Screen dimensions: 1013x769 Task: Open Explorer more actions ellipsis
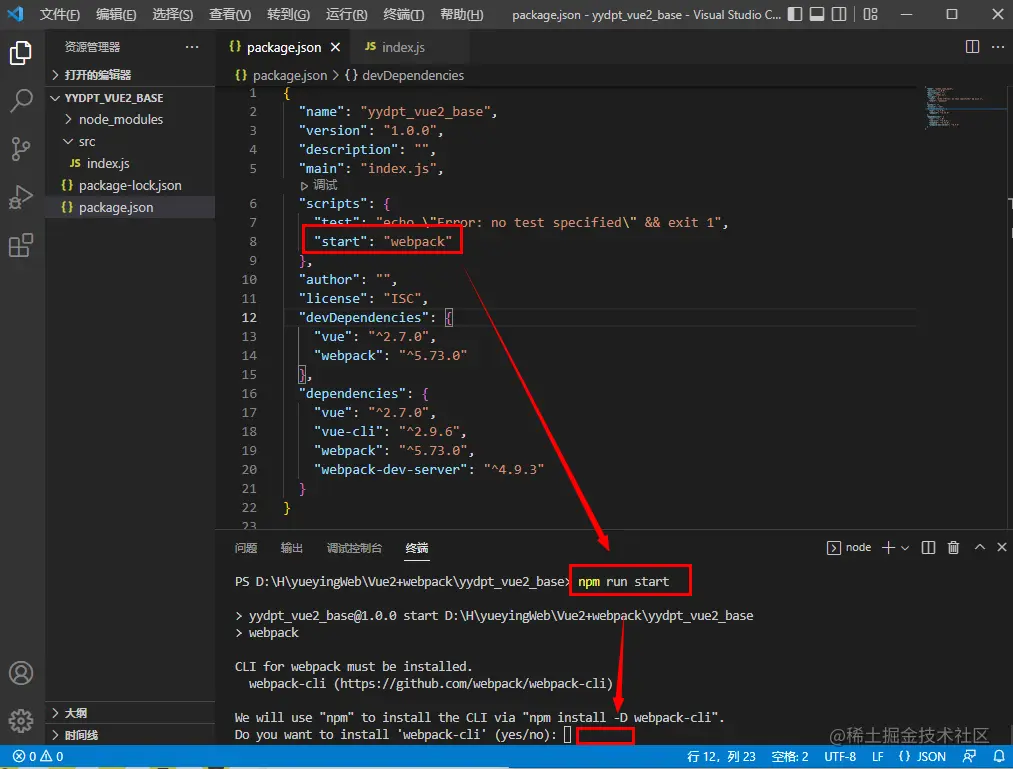[192, 47]
